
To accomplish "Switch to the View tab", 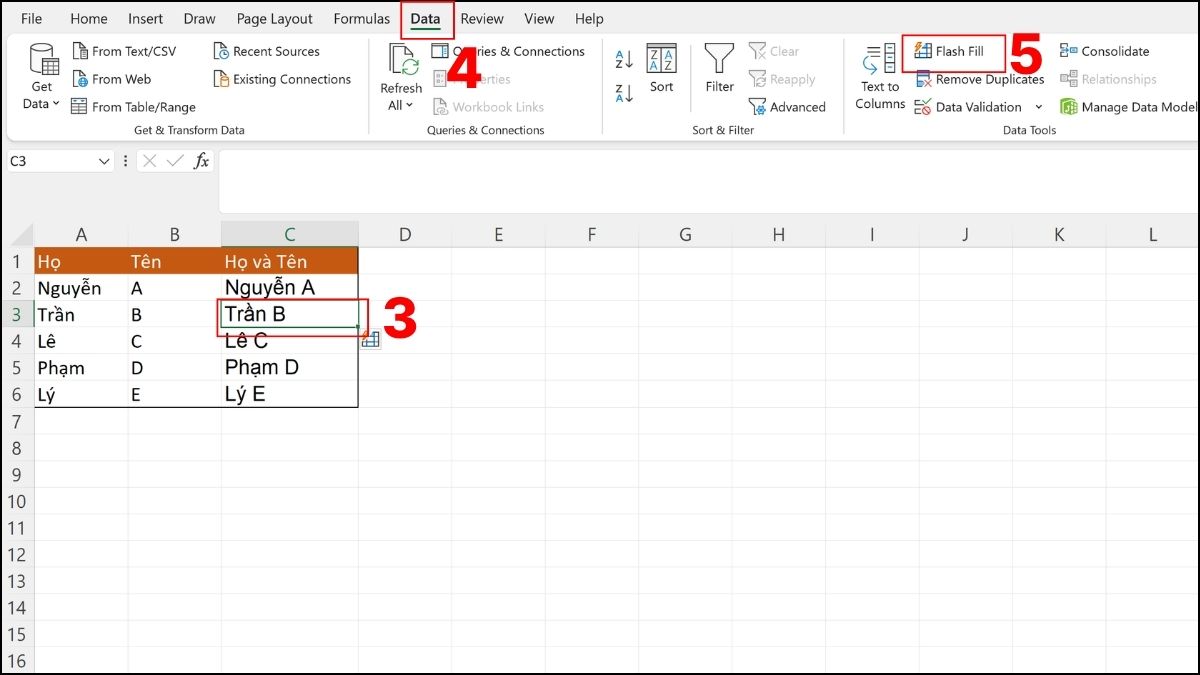I will (x=539, y=19).
